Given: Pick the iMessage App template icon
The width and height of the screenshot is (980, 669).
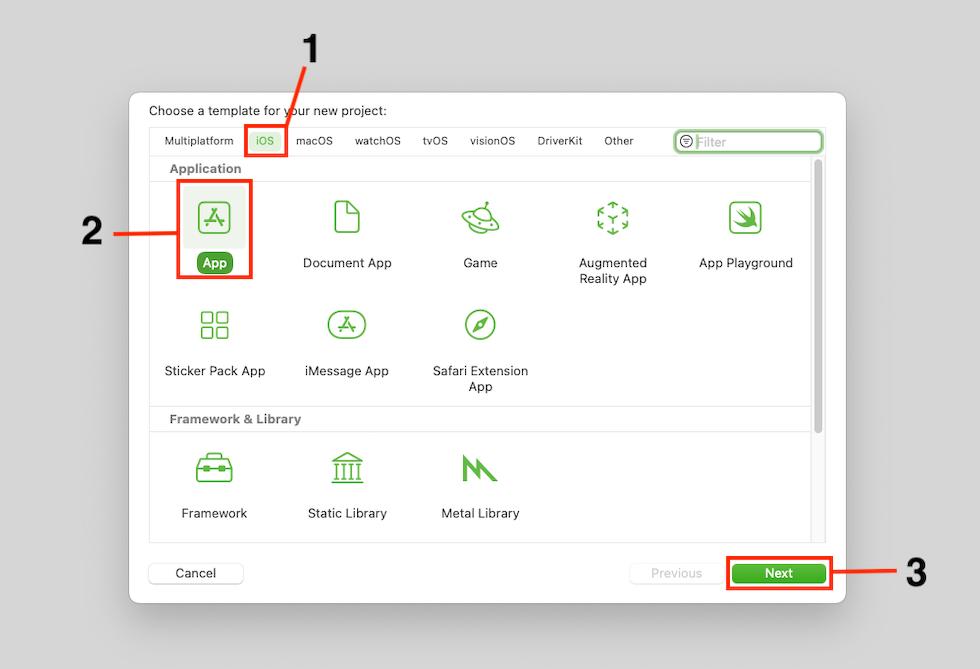Looking at the screenshot, I should [x=347, y=324].
